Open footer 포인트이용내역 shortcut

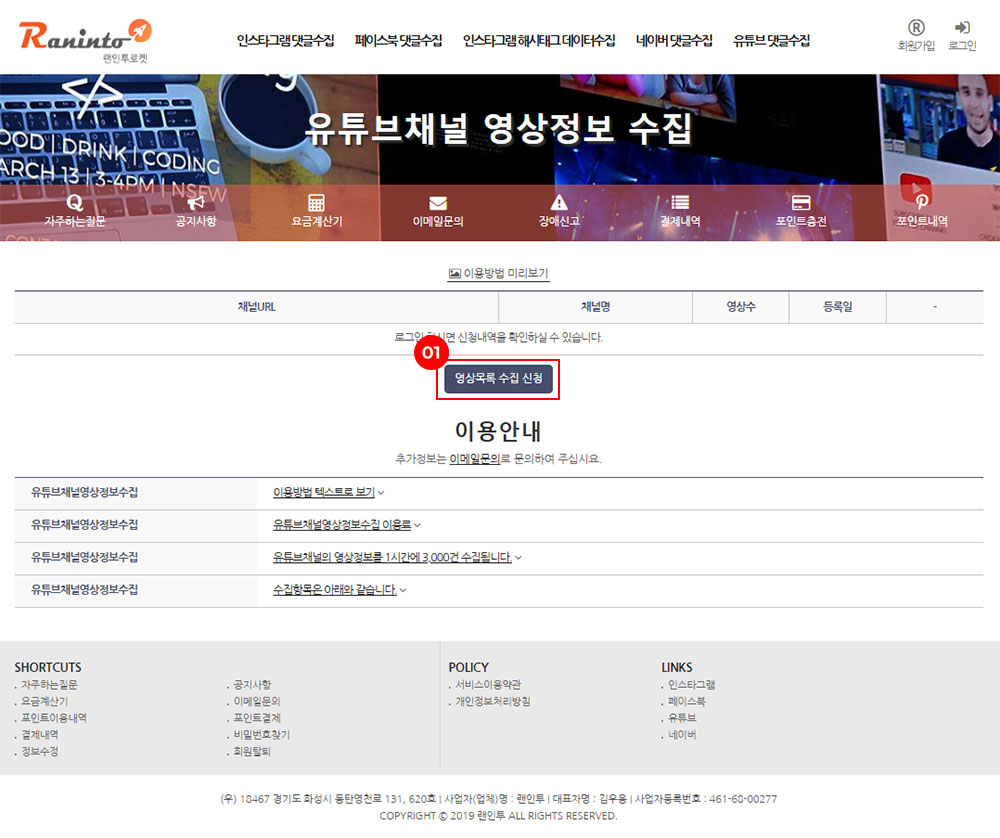(x=54, y=718)
